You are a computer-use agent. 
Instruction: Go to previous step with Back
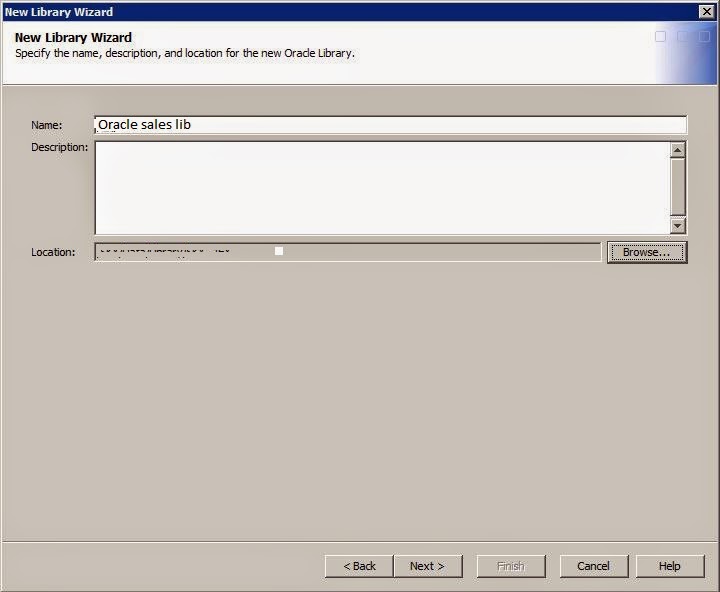point(359,566)
